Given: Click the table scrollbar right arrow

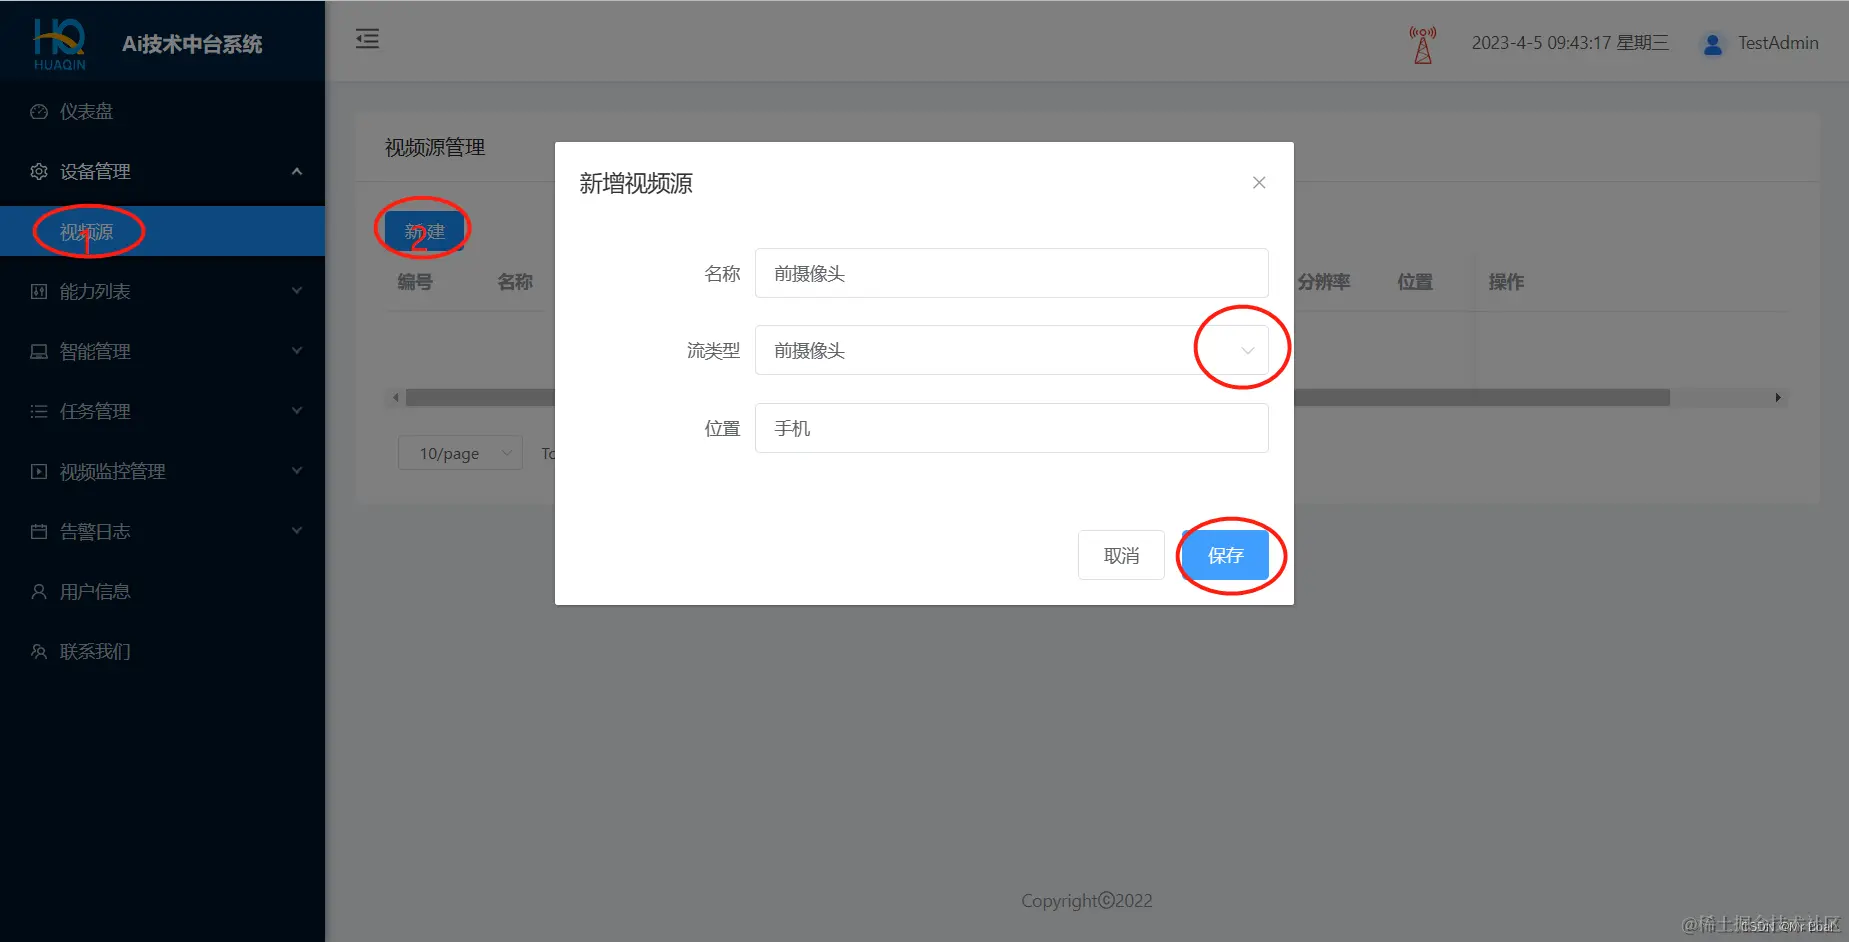Looking at the screenshot, I should (x=1778, y=398).
